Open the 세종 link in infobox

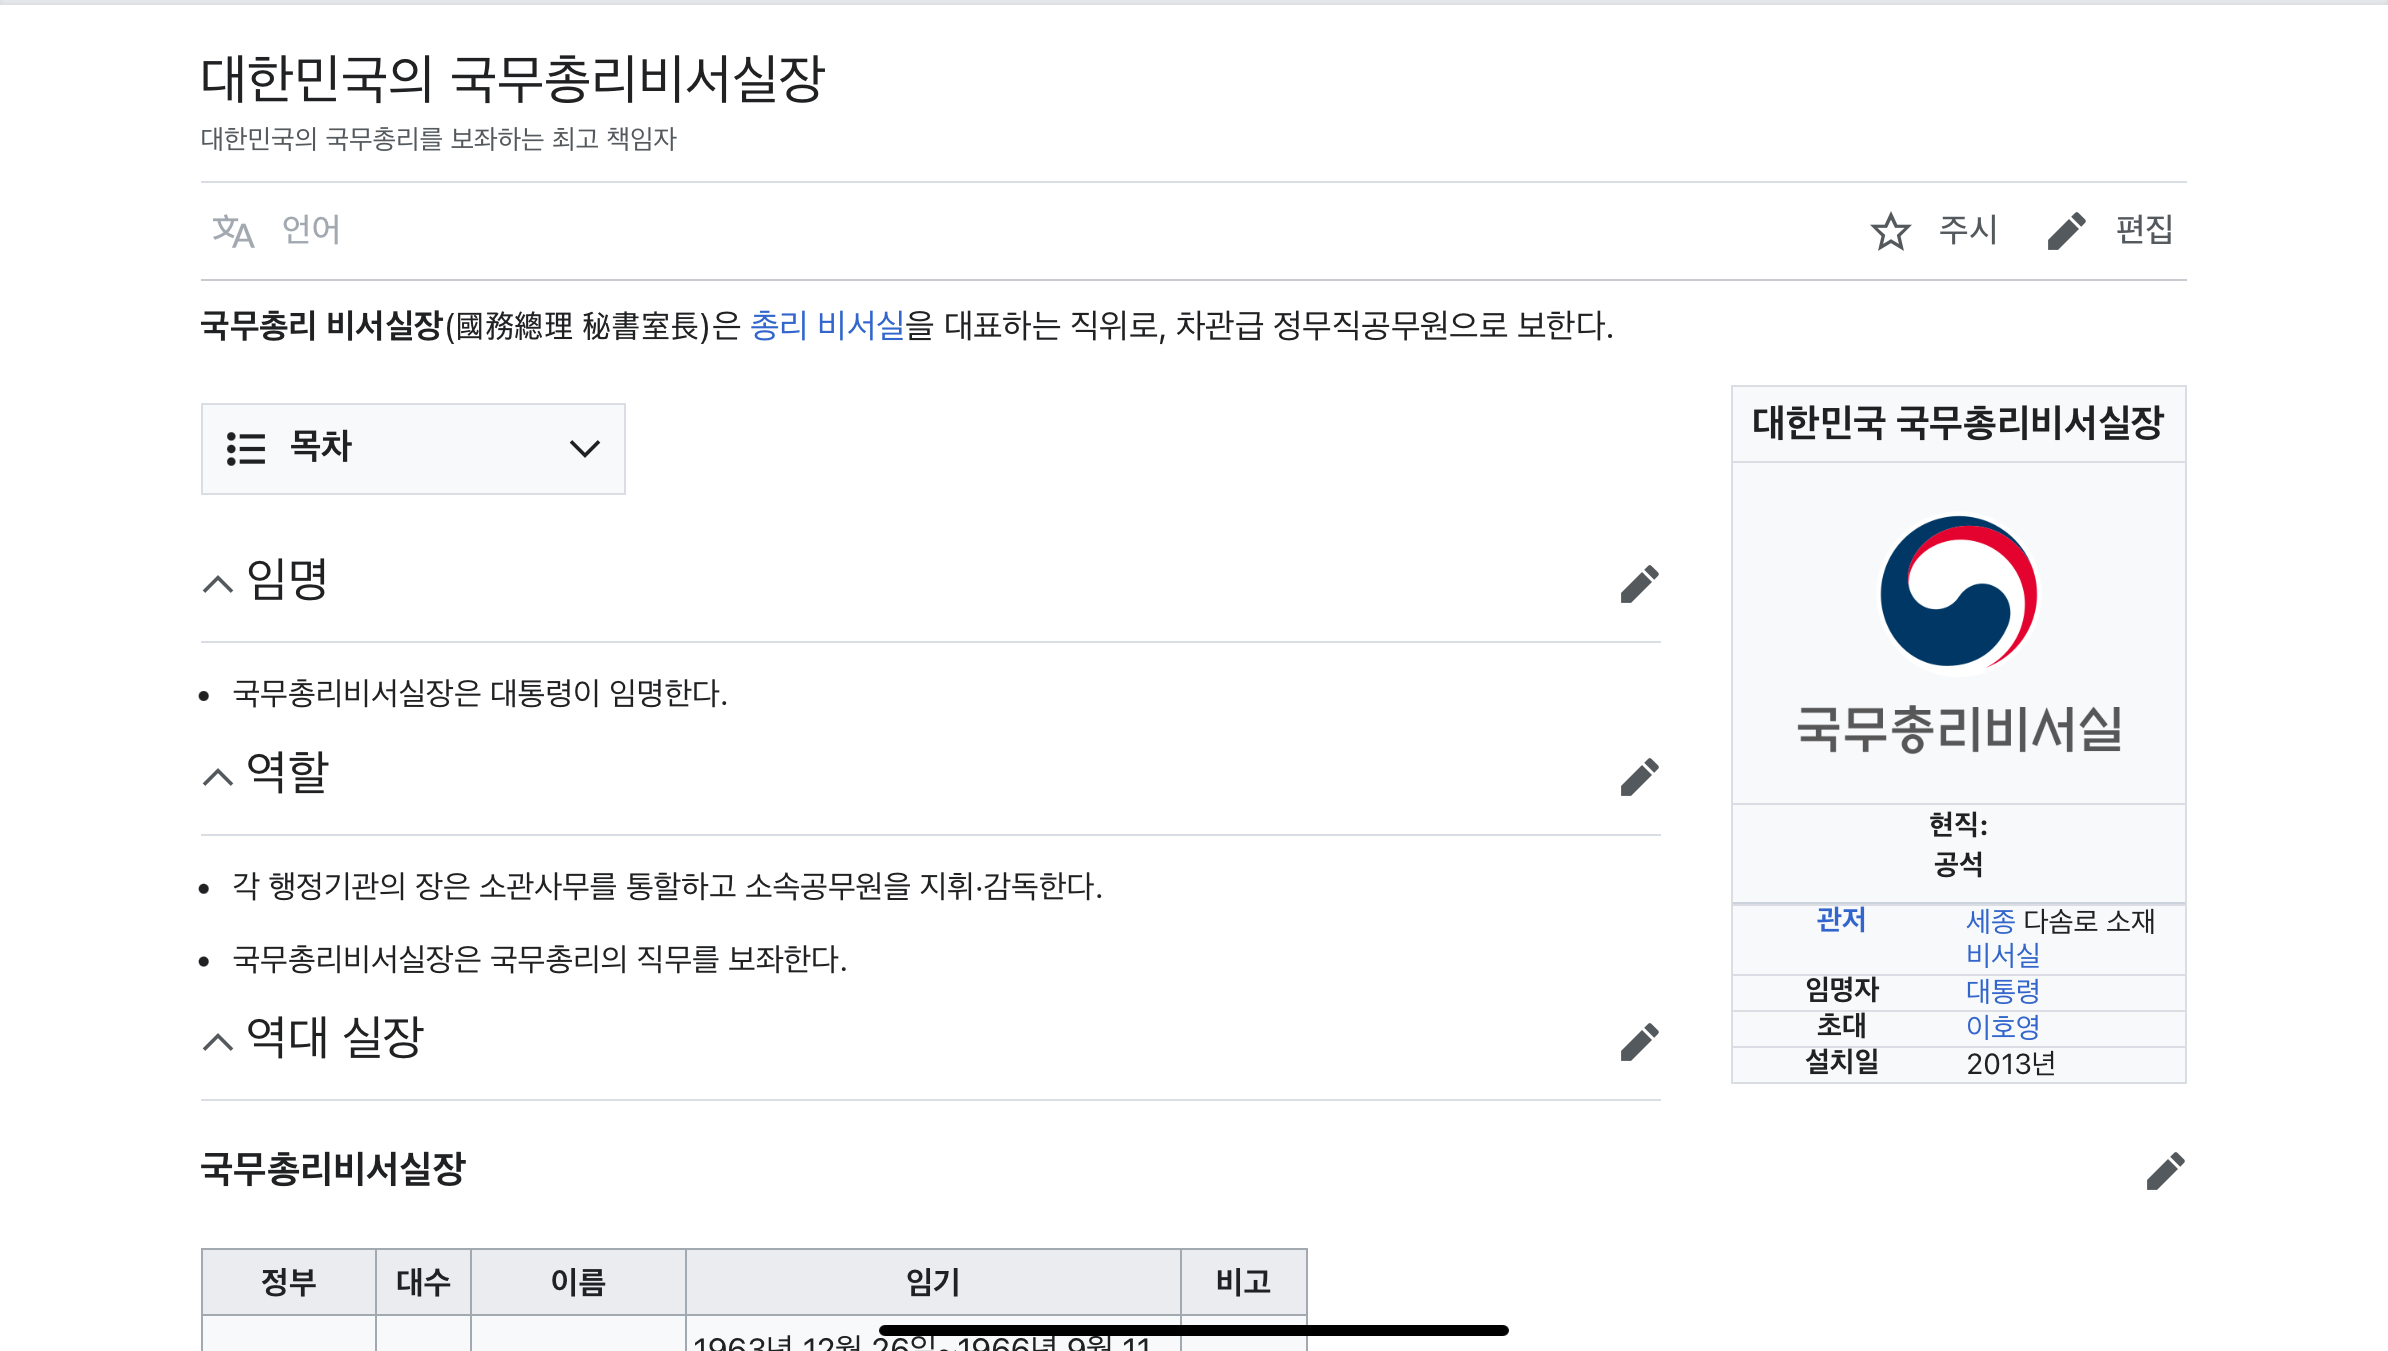pyautogui.click(x=1990, y=921)
